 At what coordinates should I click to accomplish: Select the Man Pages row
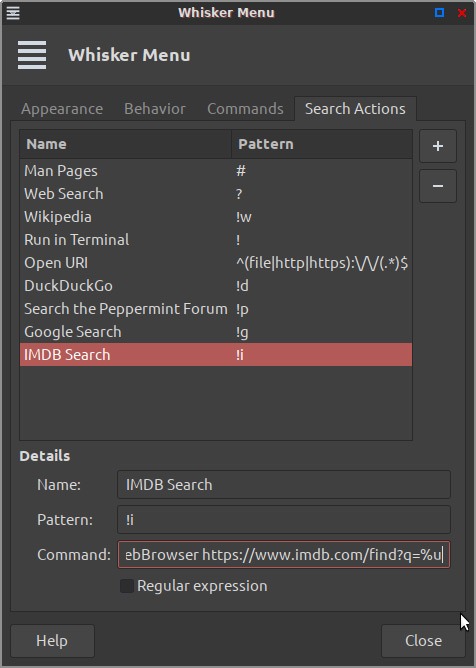pos(216,171)
